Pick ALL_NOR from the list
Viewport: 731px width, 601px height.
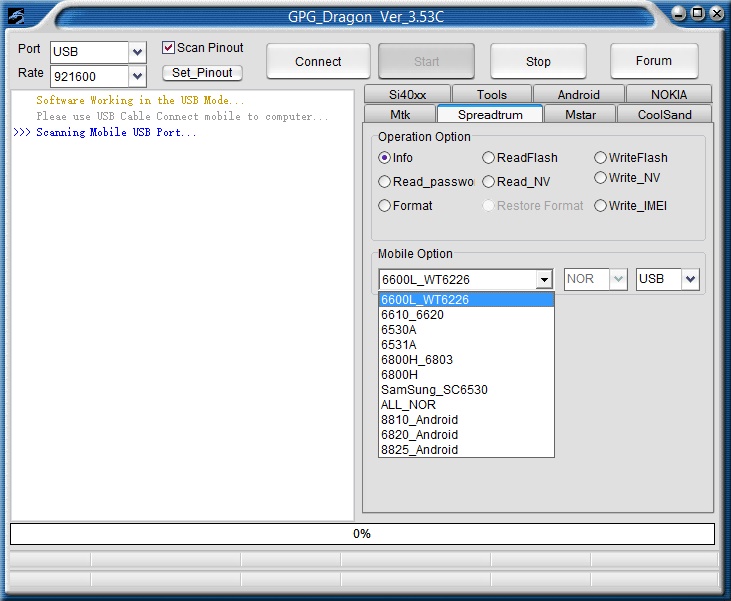click(x=466, y=404)
